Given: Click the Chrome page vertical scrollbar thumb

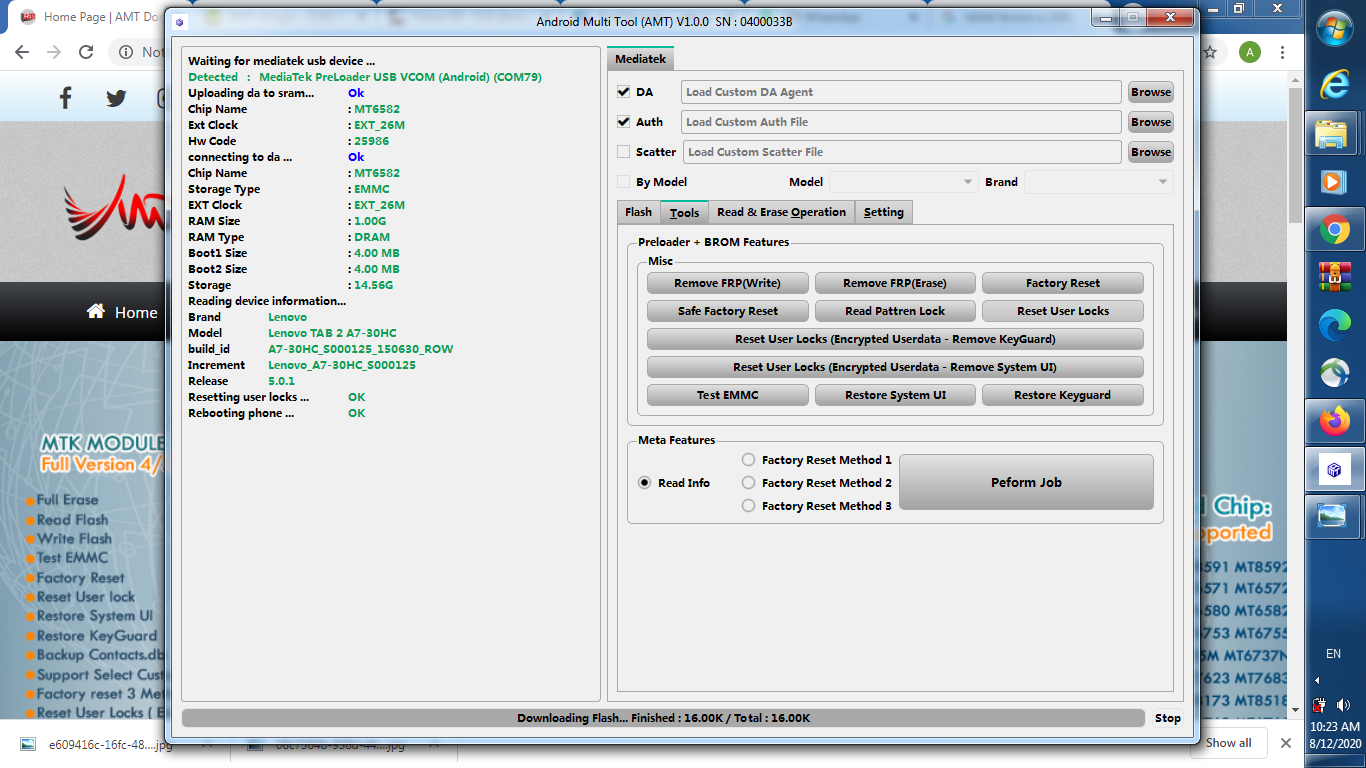Looking at the screenshot, I should [1295, 155].
